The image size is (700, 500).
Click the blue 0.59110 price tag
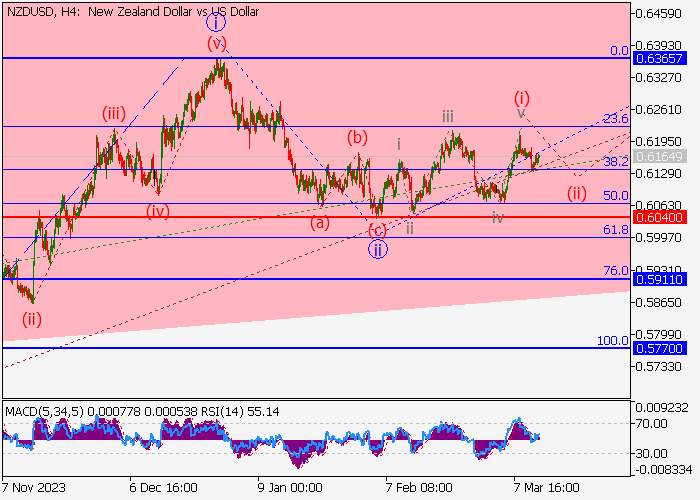[x=659, y=279]
